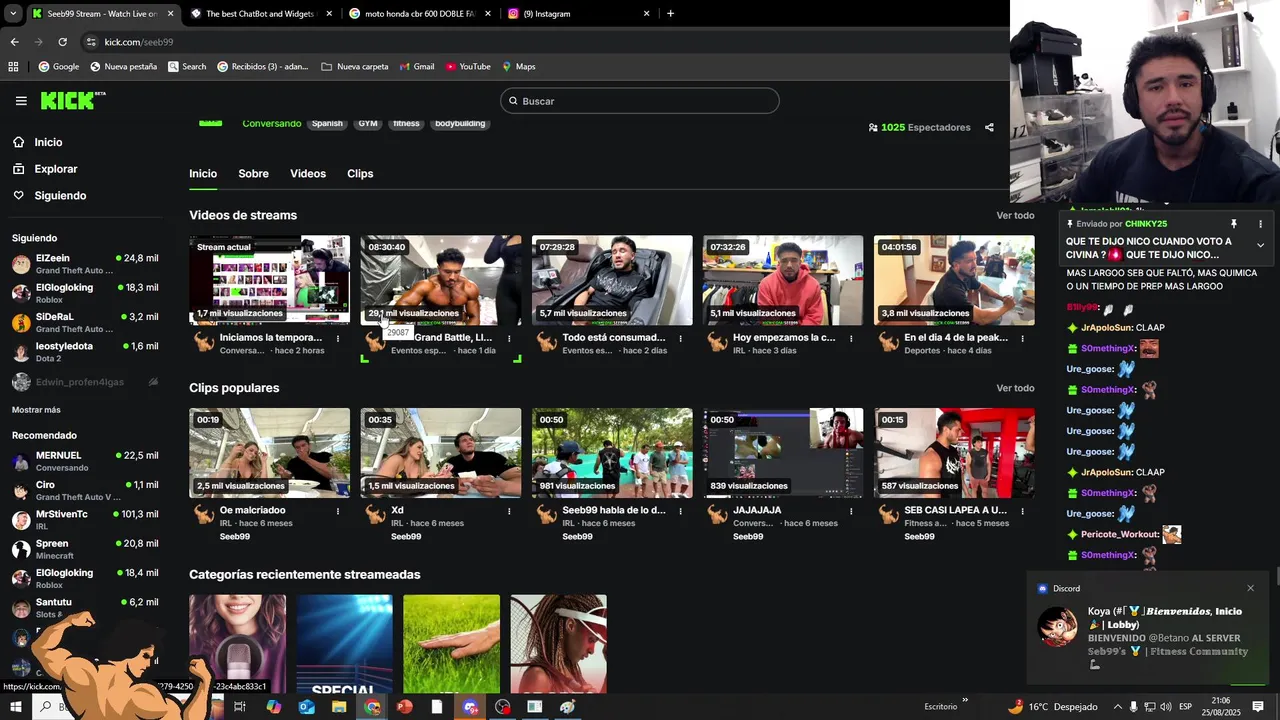This screenshot has height=720, width=1280.
Task: Switch to the moto honda cbr 600 tab
Action: 420,13
